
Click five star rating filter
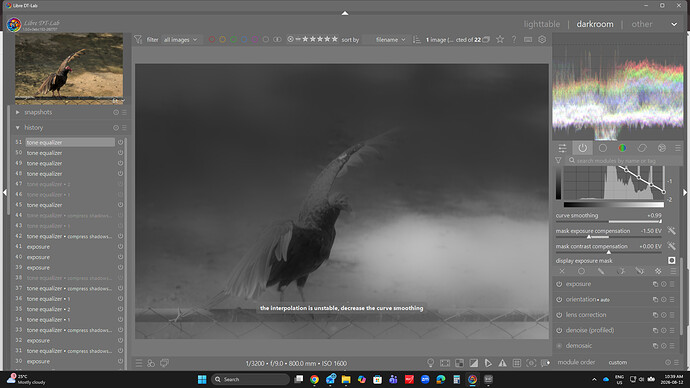click(334, 39)
